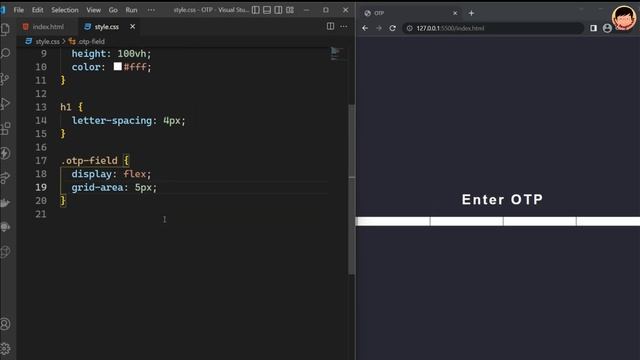Close the OTP browser tab
Screen dimensions: 640x360
tap(455, 13)
